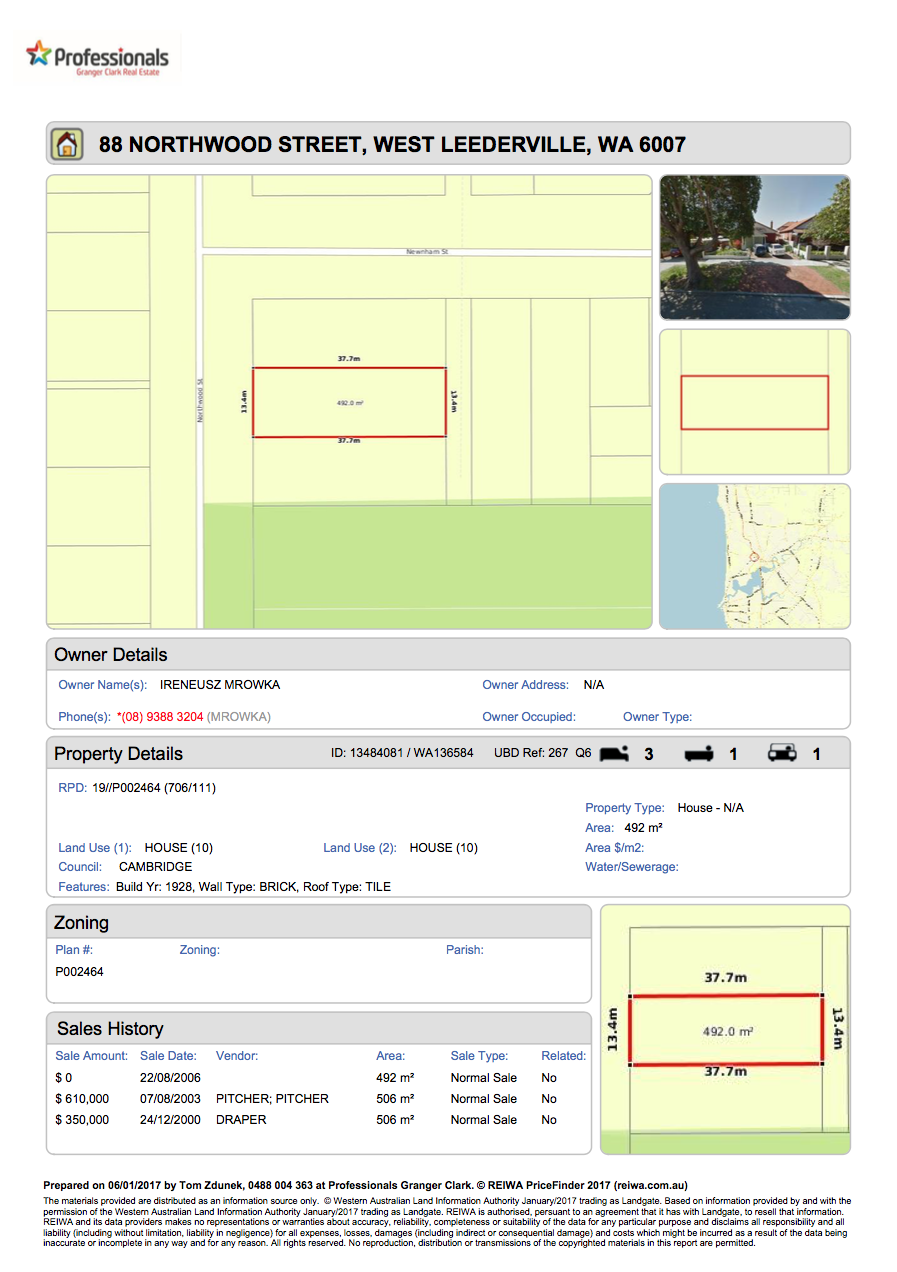This screenshot has width=897, height=1272.
Task: Click the Owner Name(s) label
Action: (103, 685)
